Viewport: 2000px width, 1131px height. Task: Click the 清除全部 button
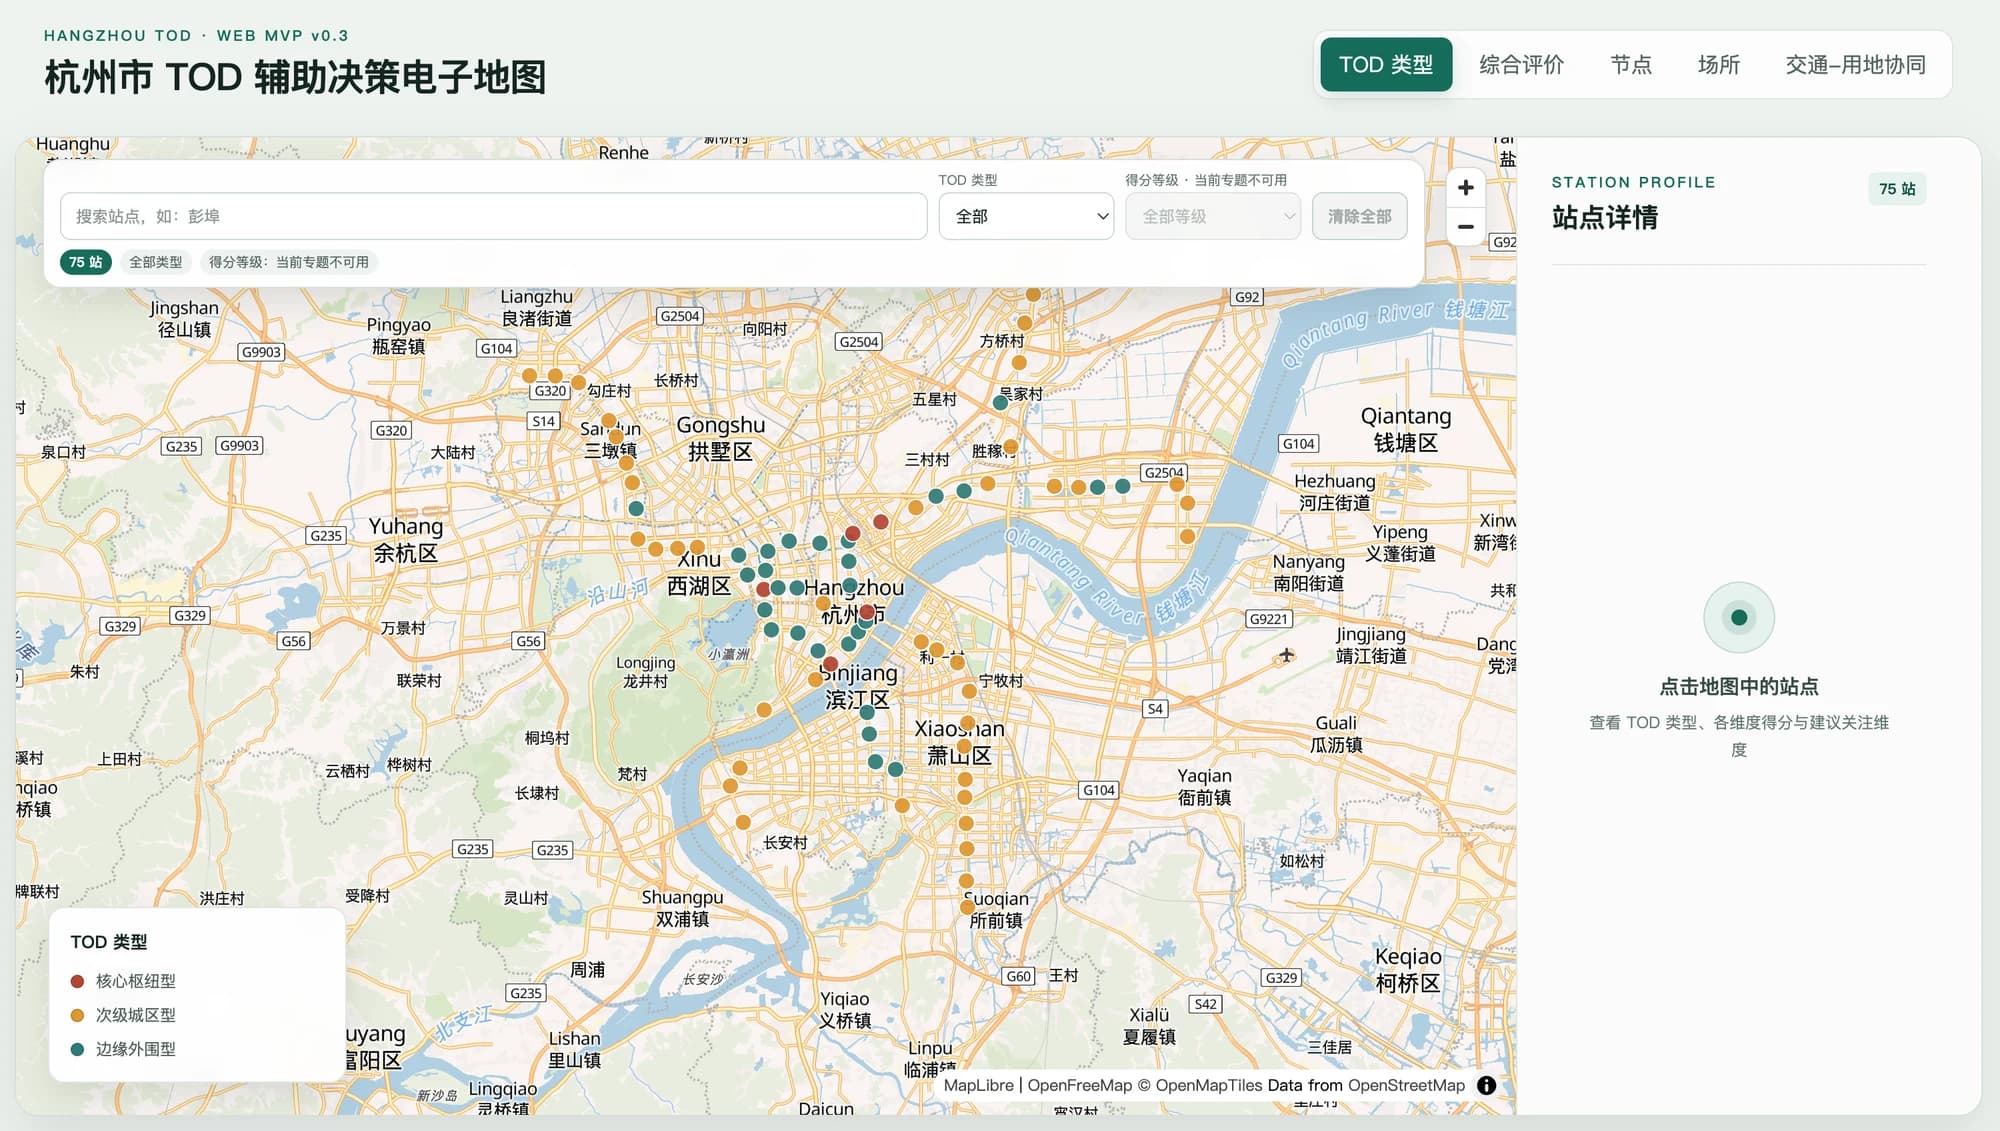(1359, 216)
